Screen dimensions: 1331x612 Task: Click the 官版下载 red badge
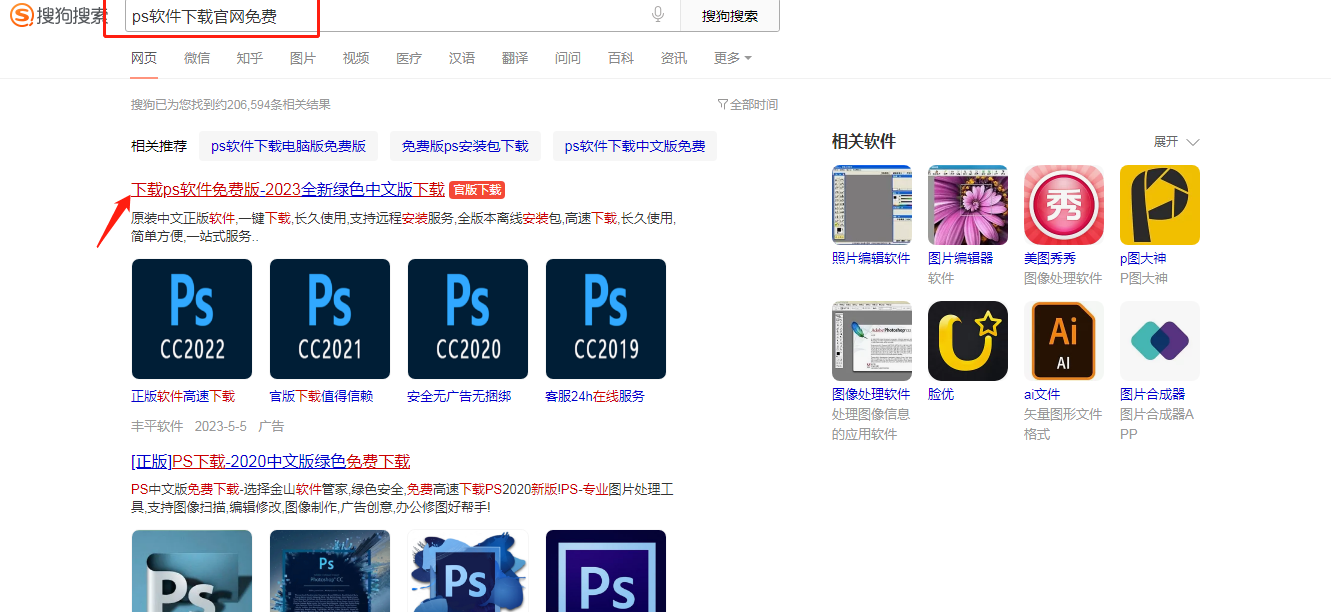477,190
